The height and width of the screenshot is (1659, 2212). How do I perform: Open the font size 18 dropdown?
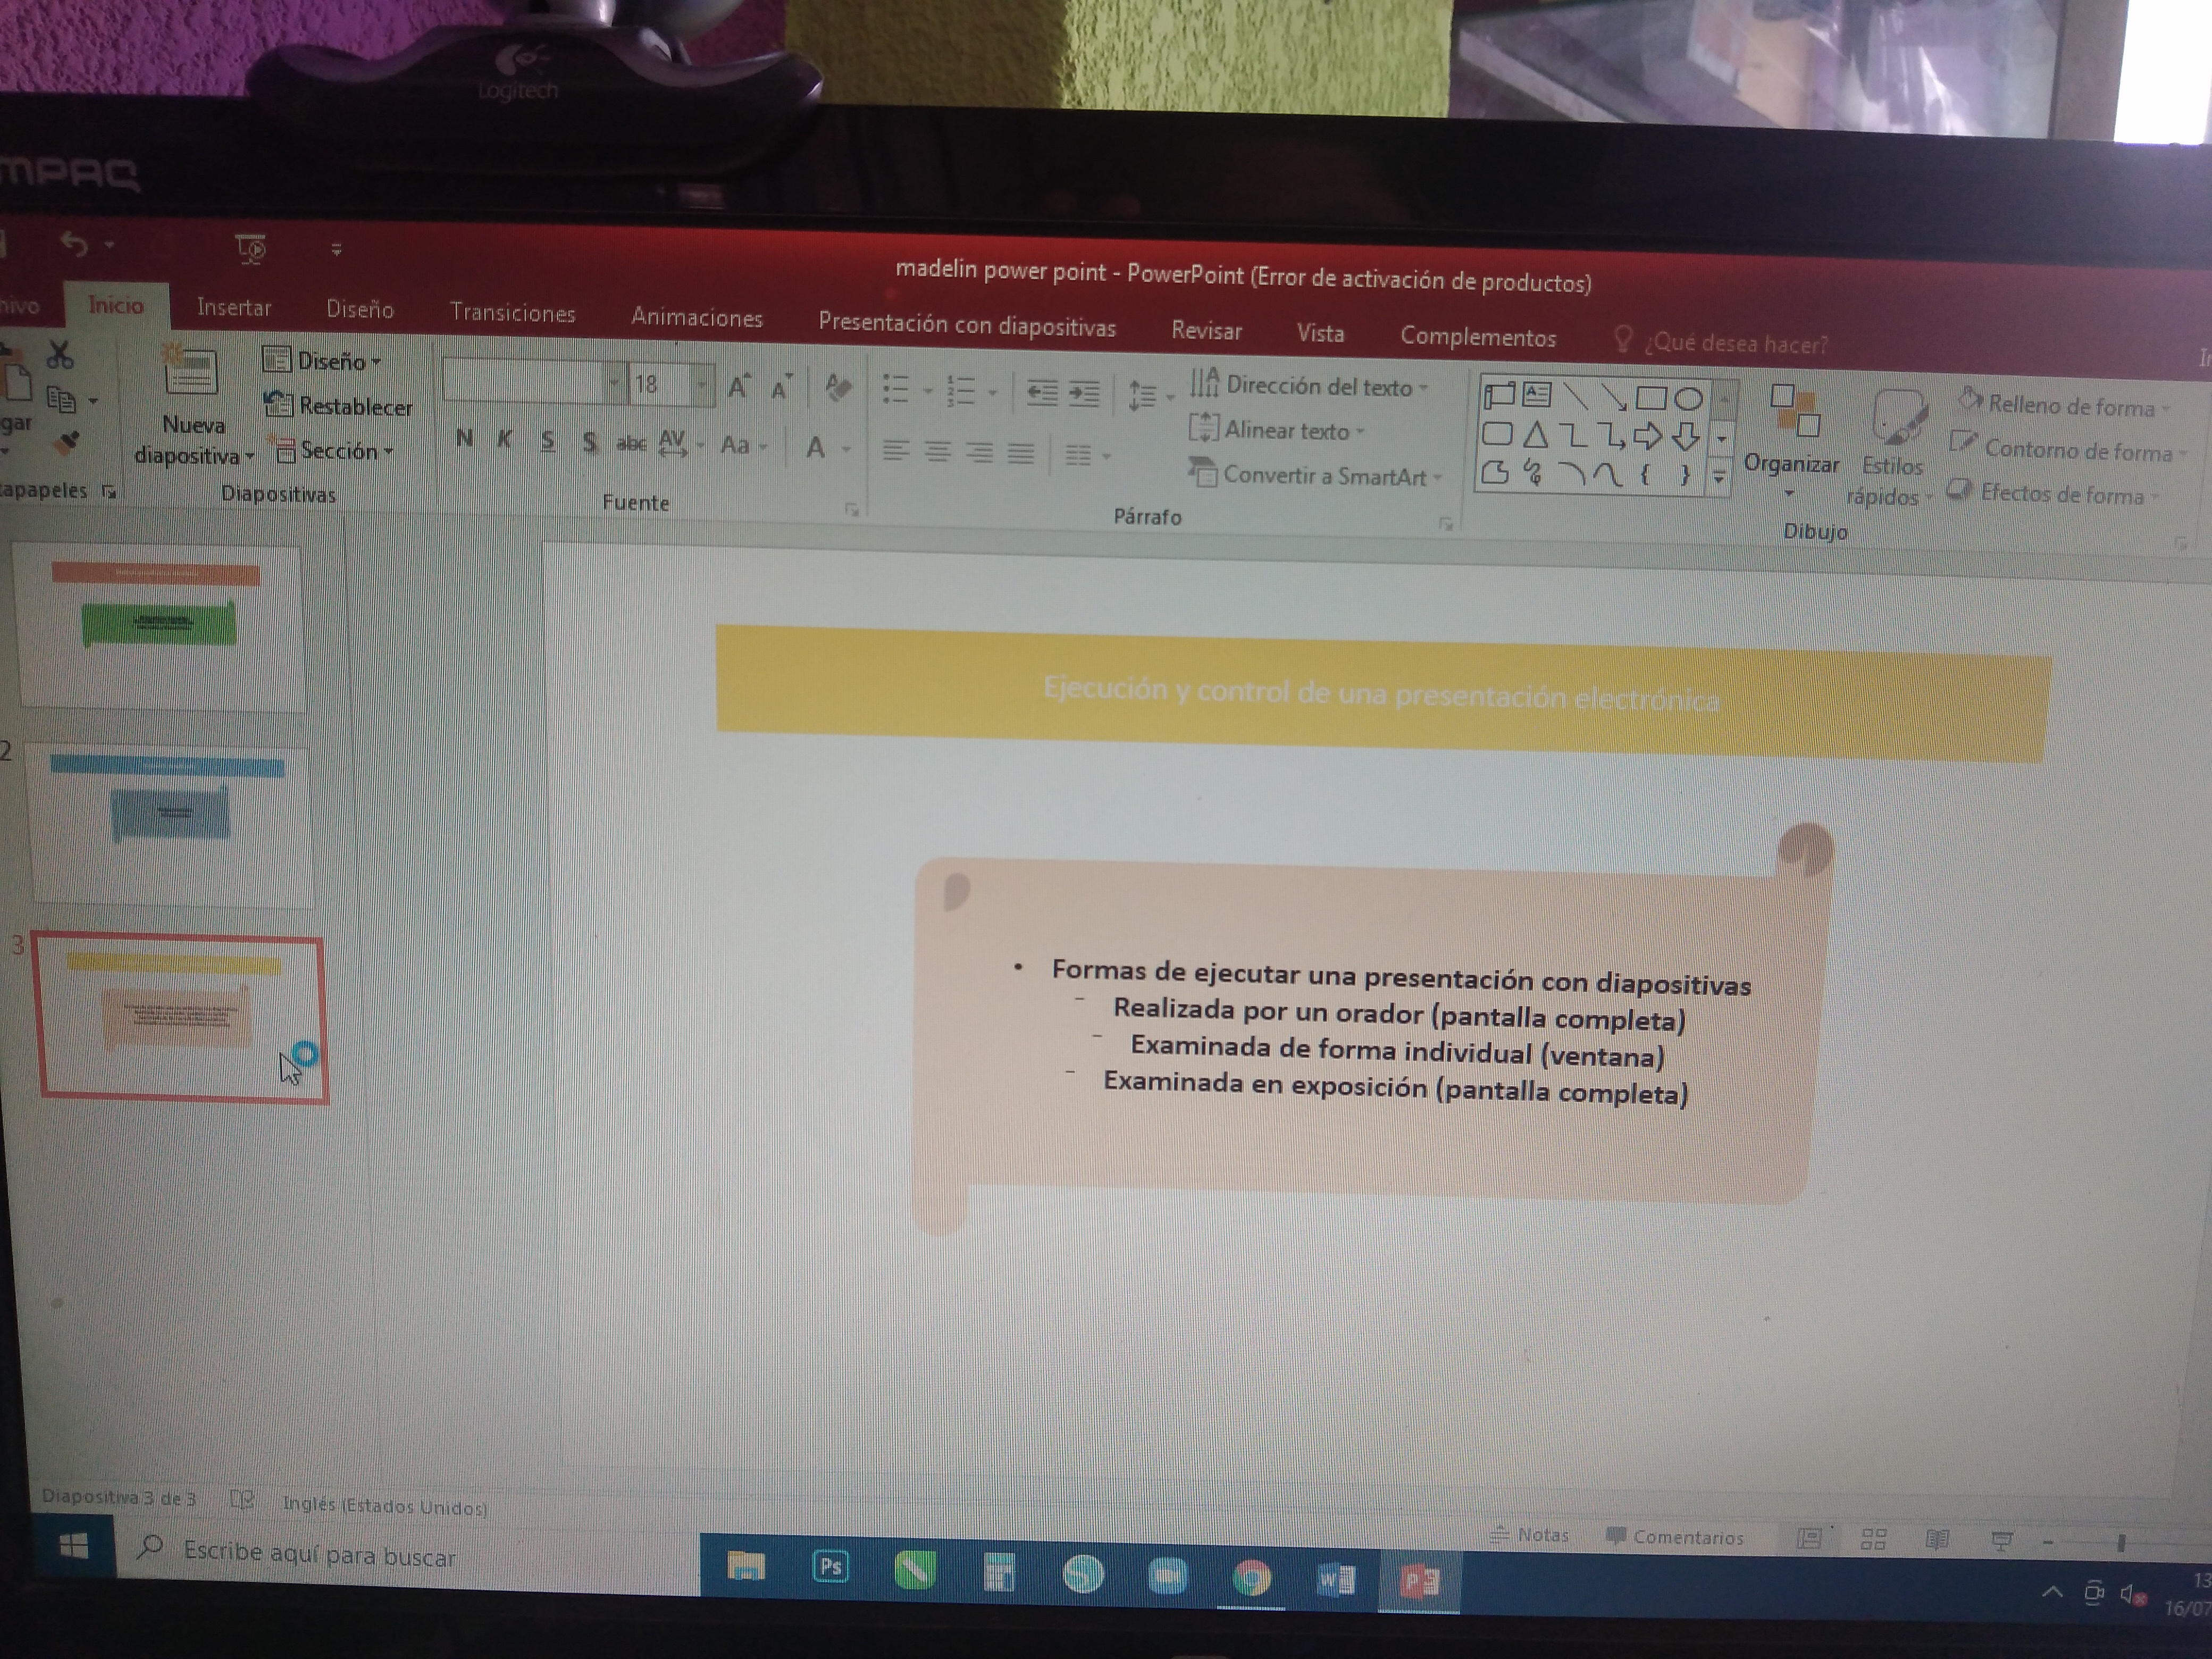tap(702, 385)
